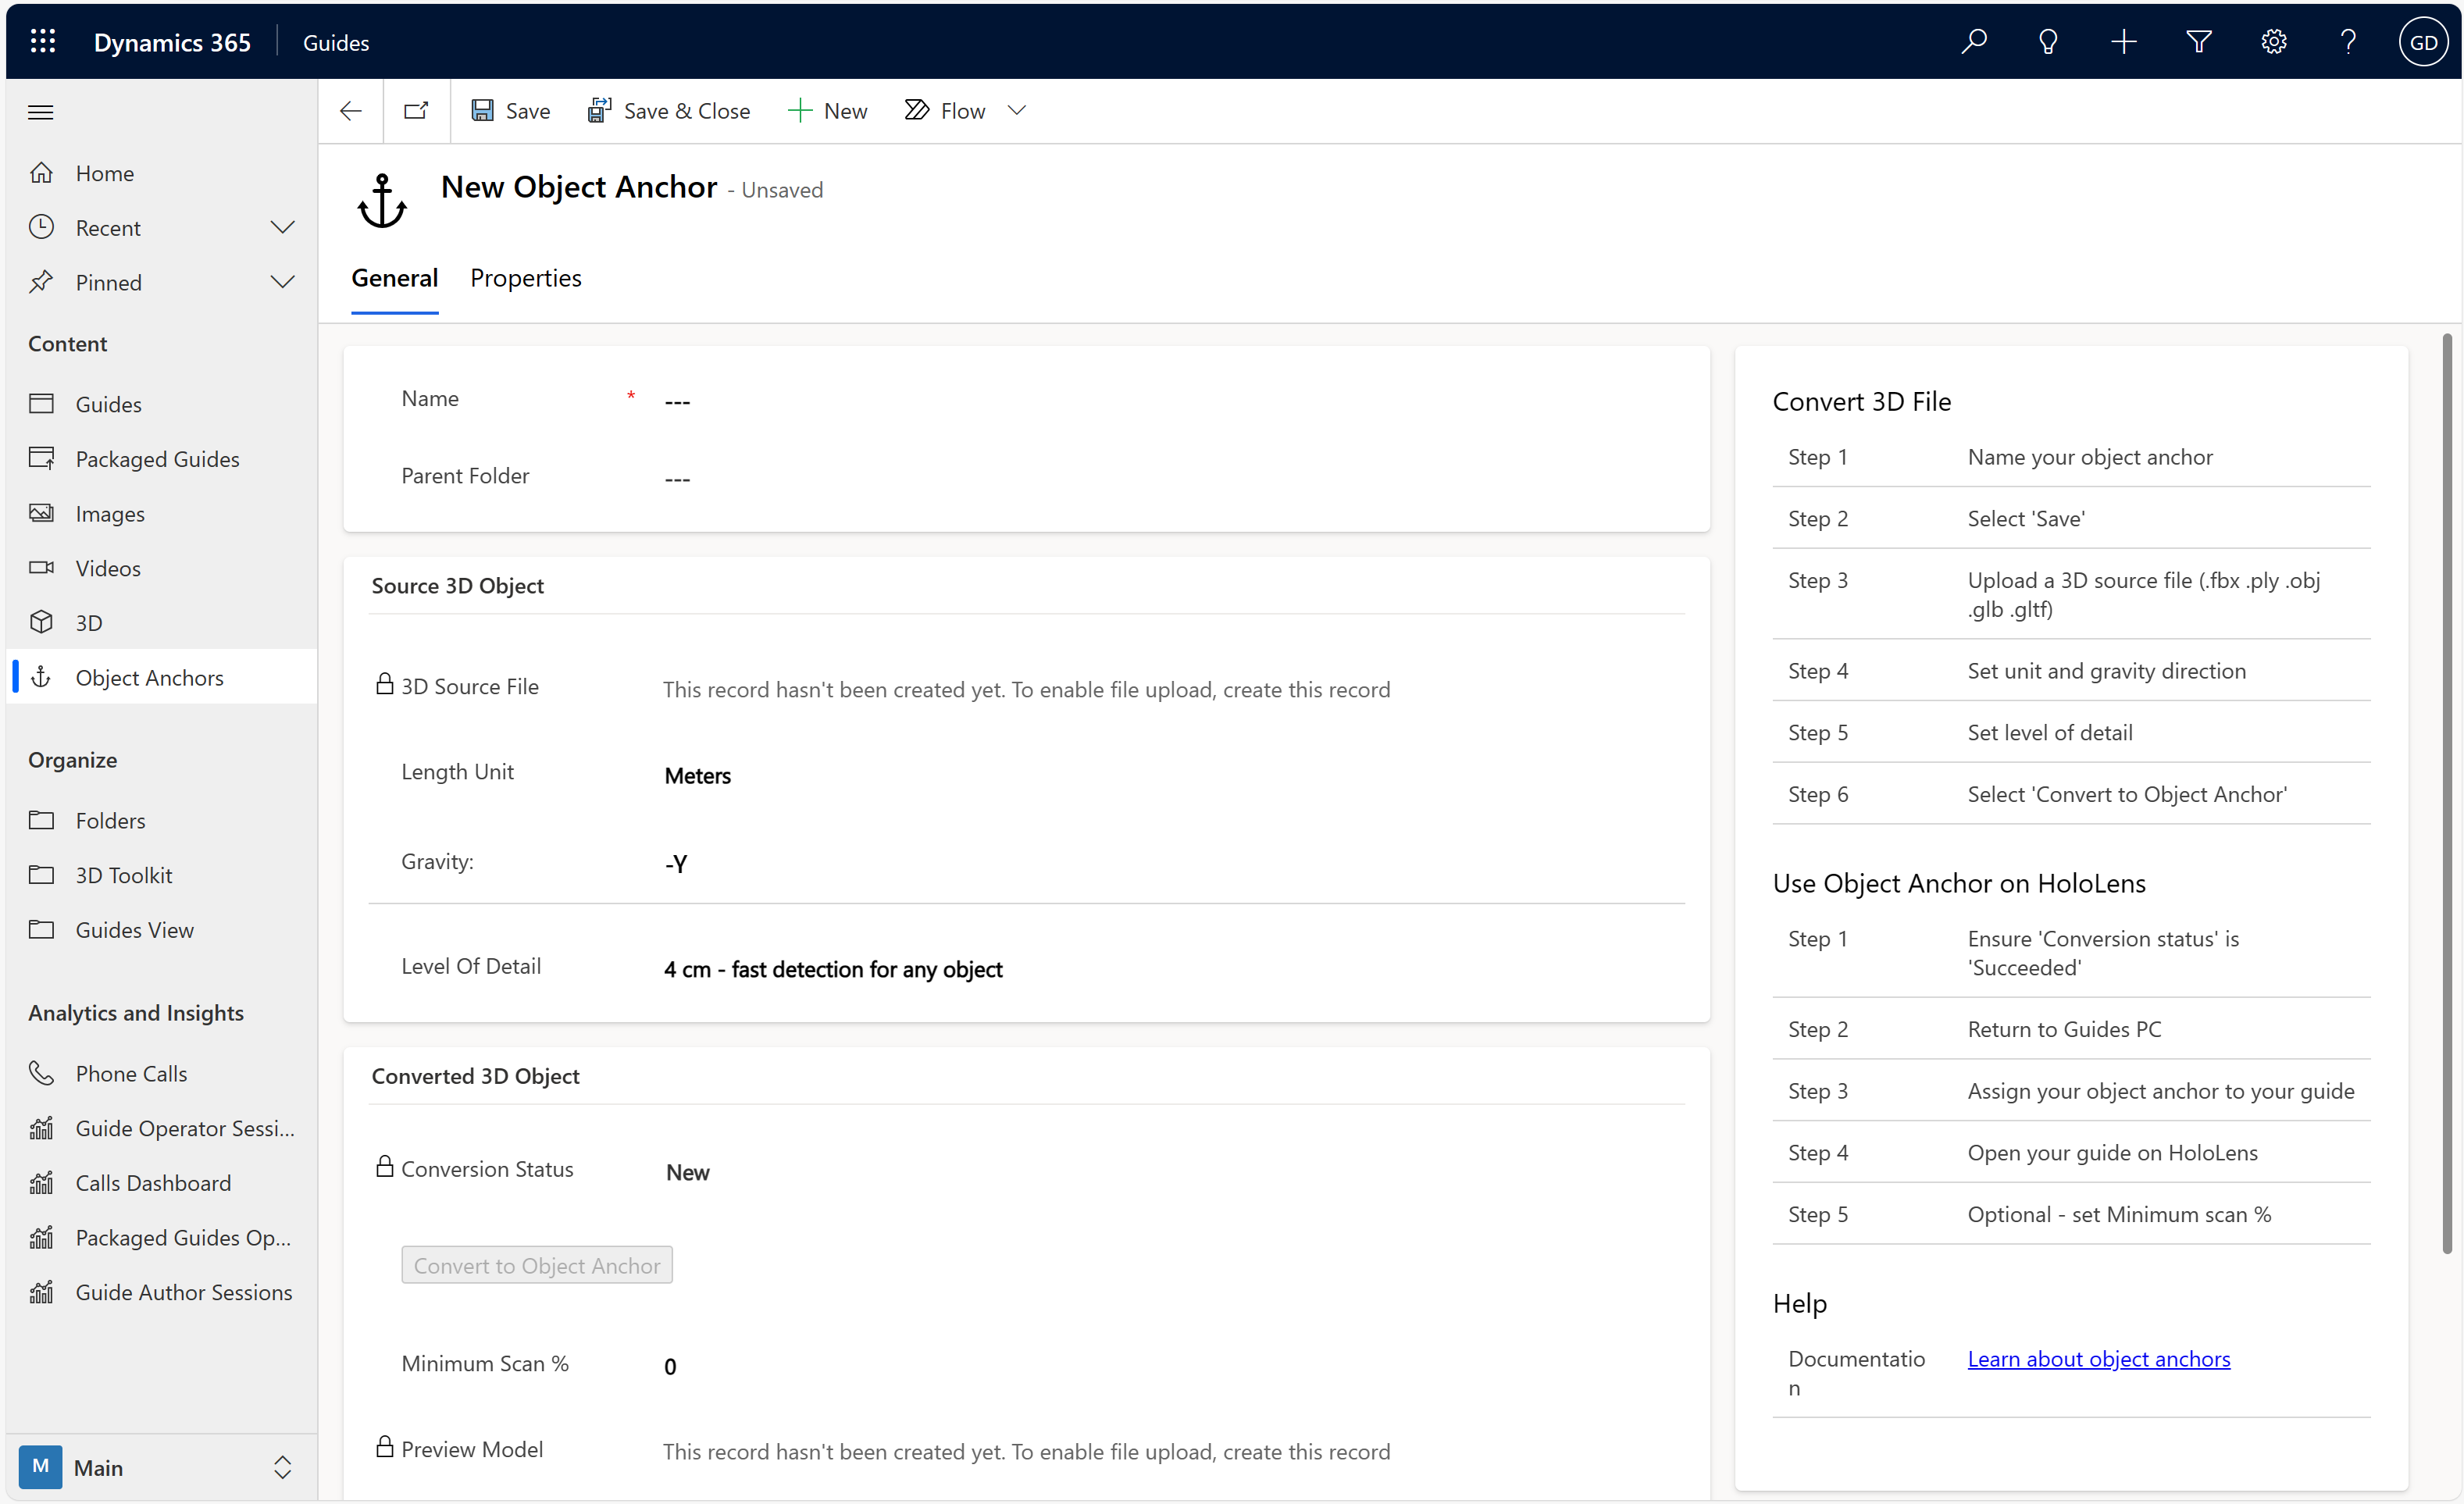The width and height of the screenshot is (2464, 1504).
Task: Click the Phone Calls icon in Analytics
Action: click(x=41, y=1073)
